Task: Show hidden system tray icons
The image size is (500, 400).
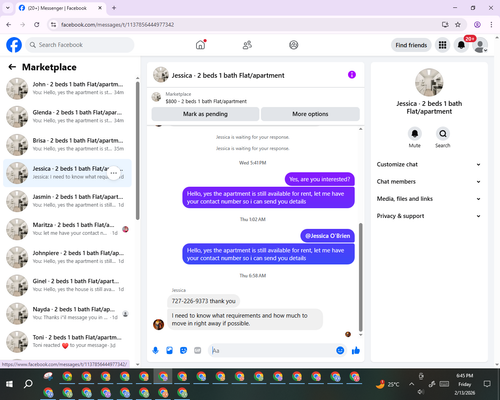Action: pos(412,384)
